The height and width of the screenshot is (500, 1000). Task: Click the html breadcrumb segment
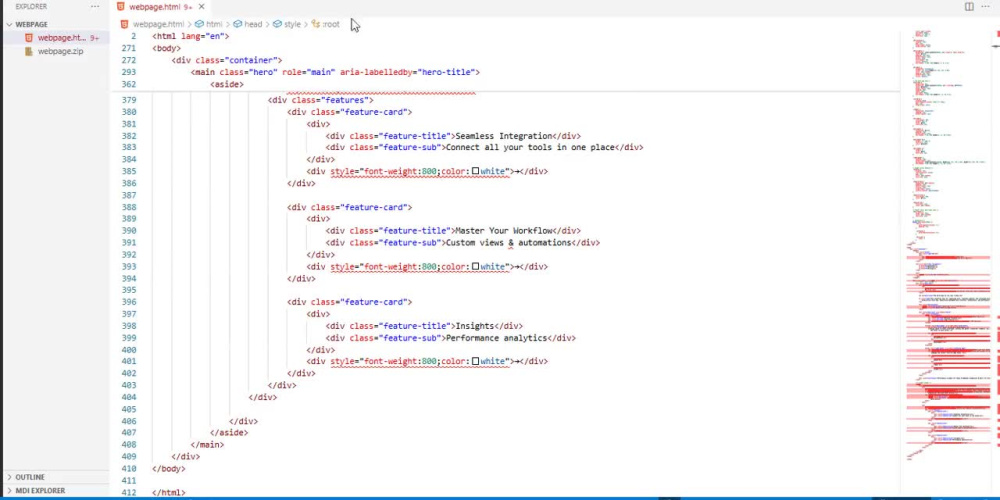(214, 24)
